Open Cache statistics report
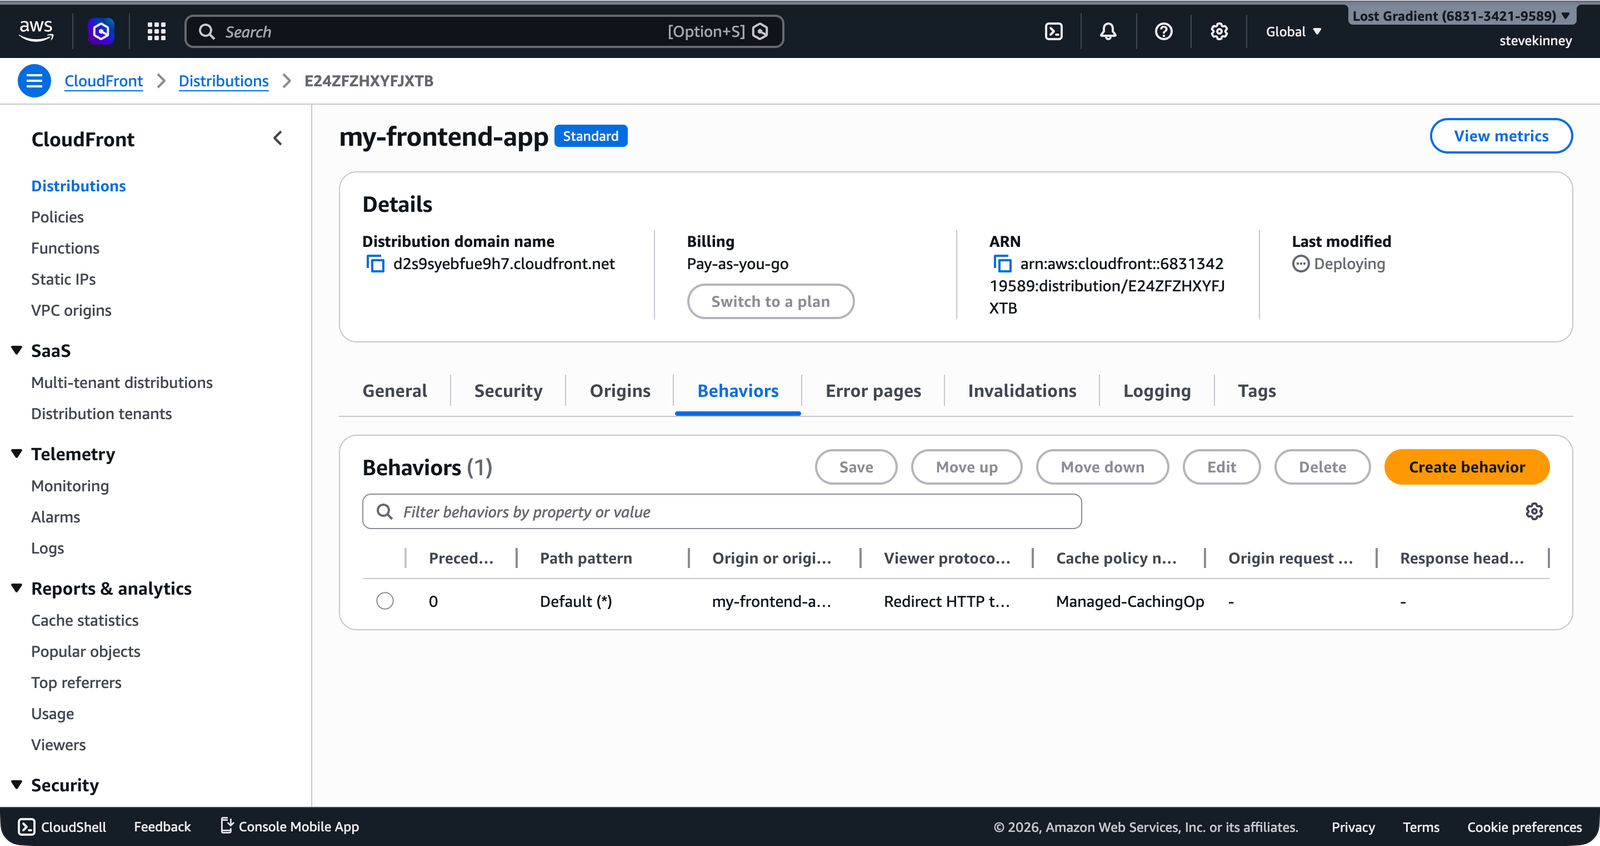This screenshot has width=1600, height=846. [x=85, y=620]
